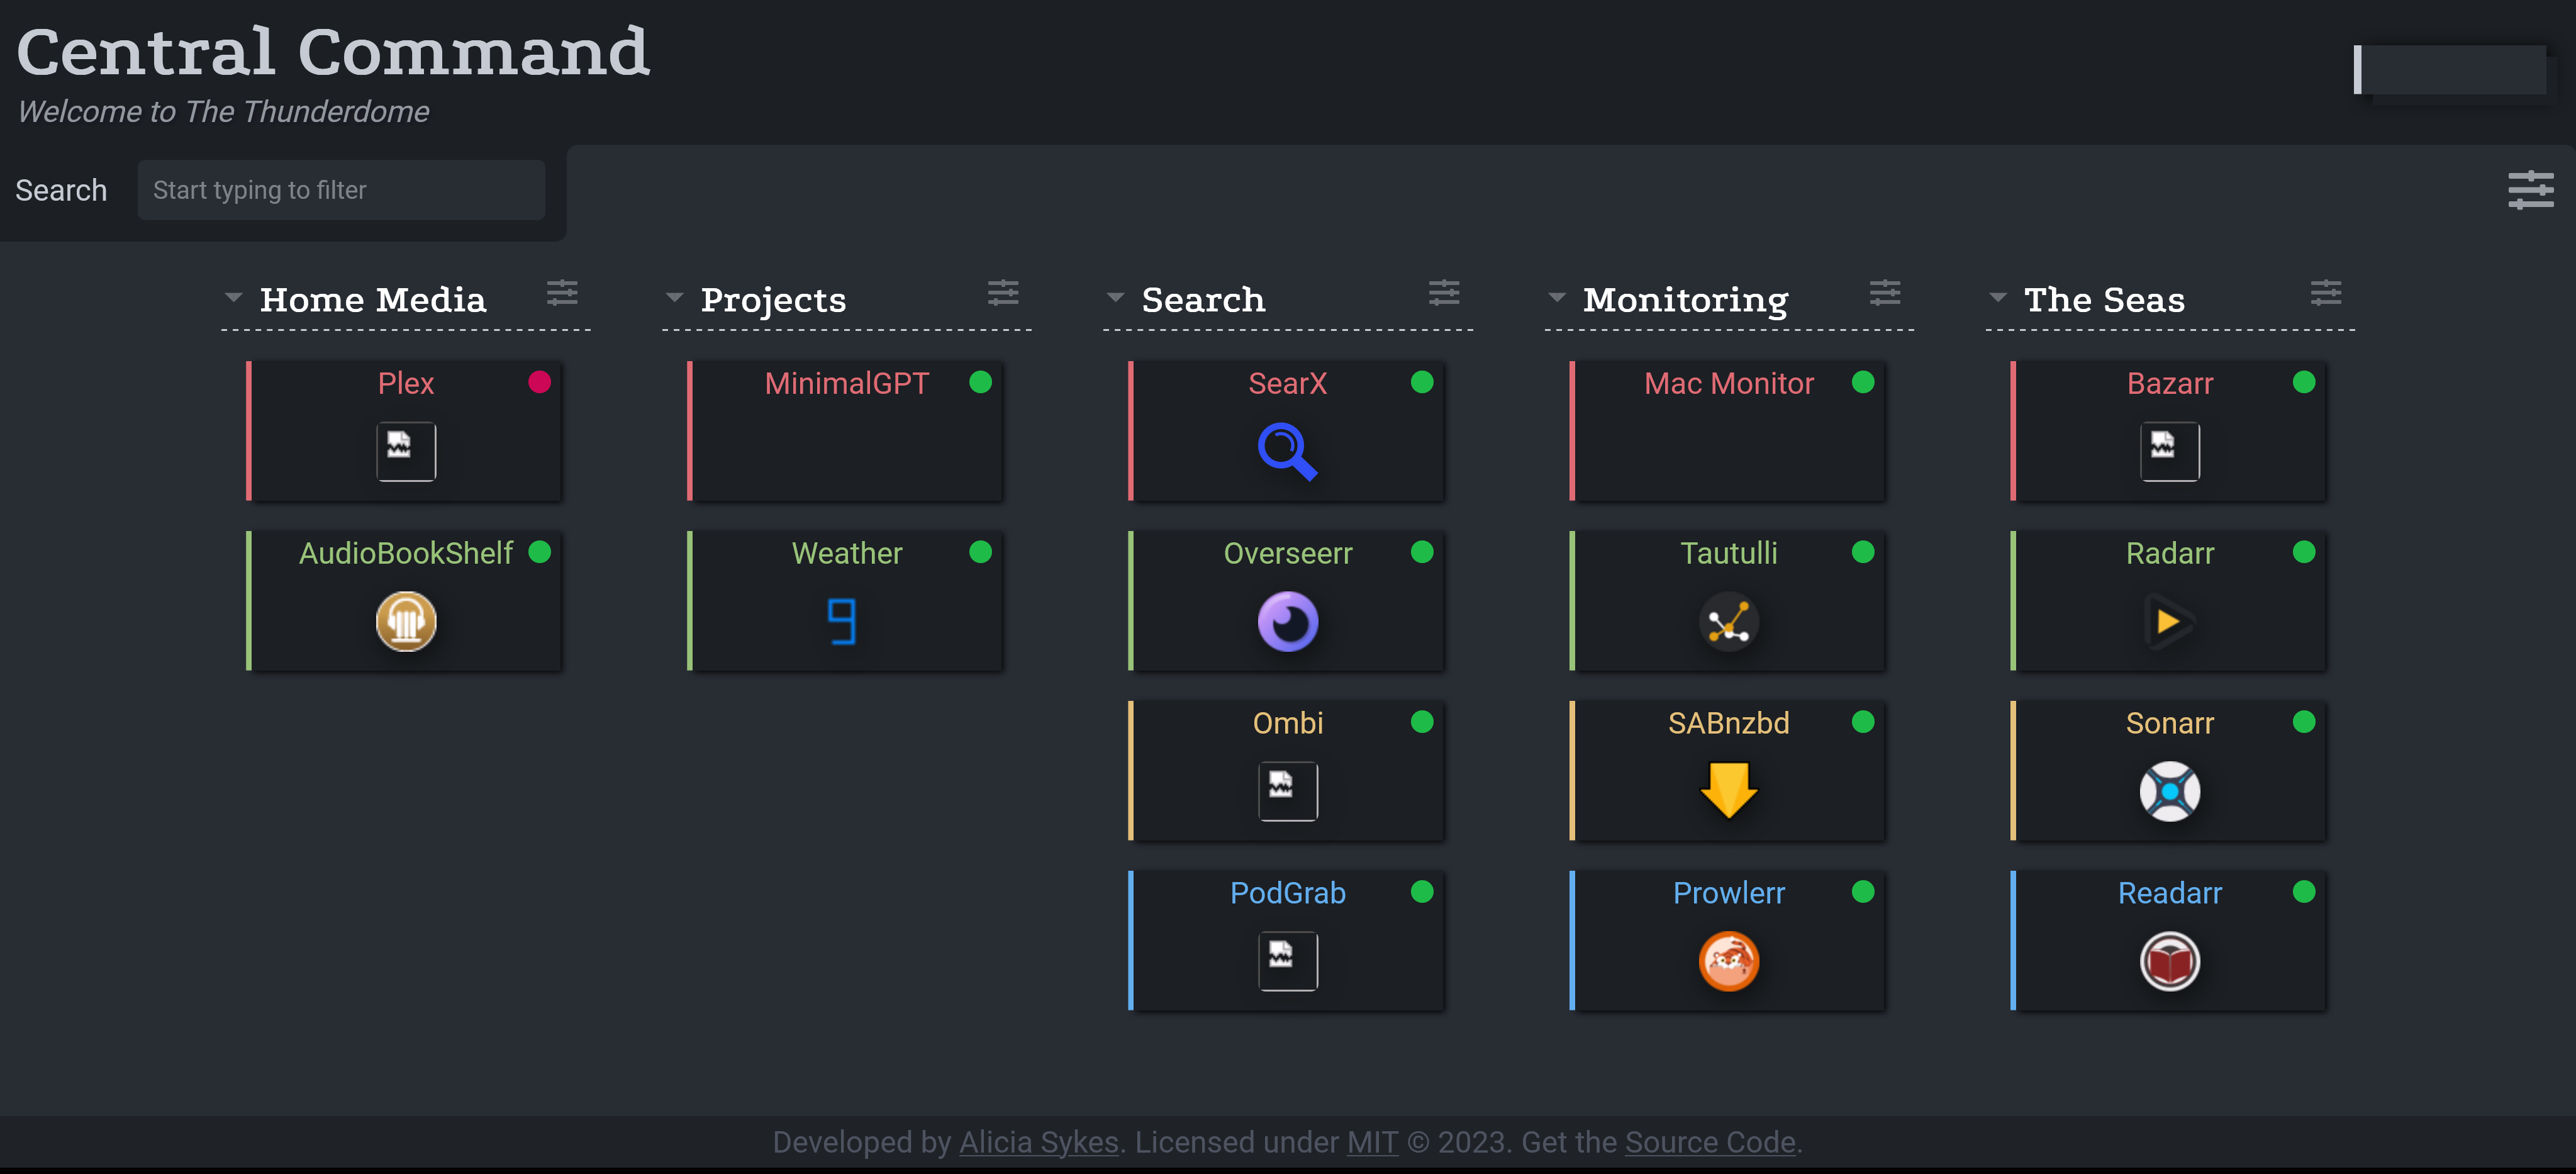Screen dimensions: 2576x1174
Task: Click the Projects section title
Action: (773, 300)
